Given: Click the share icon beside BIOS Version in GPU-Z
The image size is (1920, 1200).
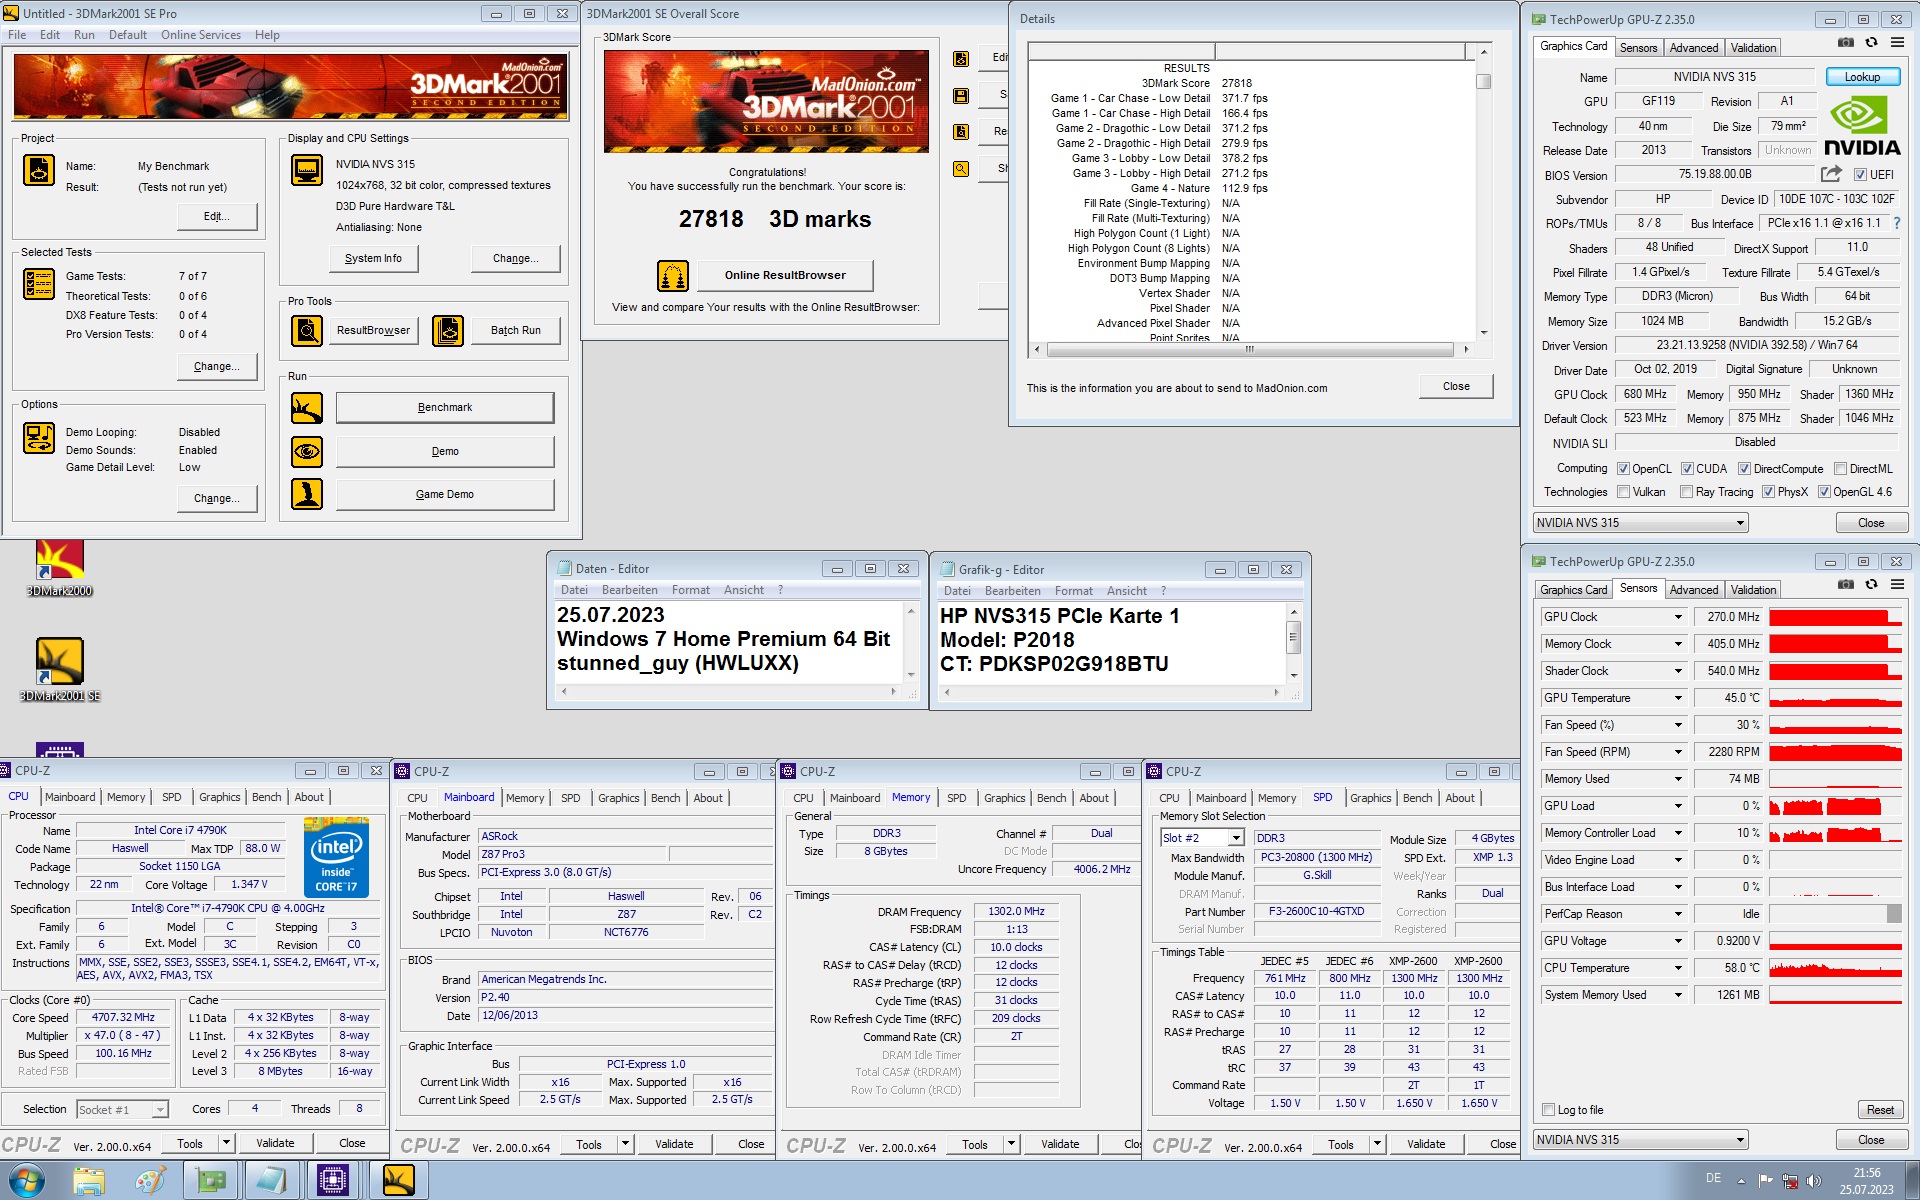Looking at the screenshot, I should pos(1832,173).
